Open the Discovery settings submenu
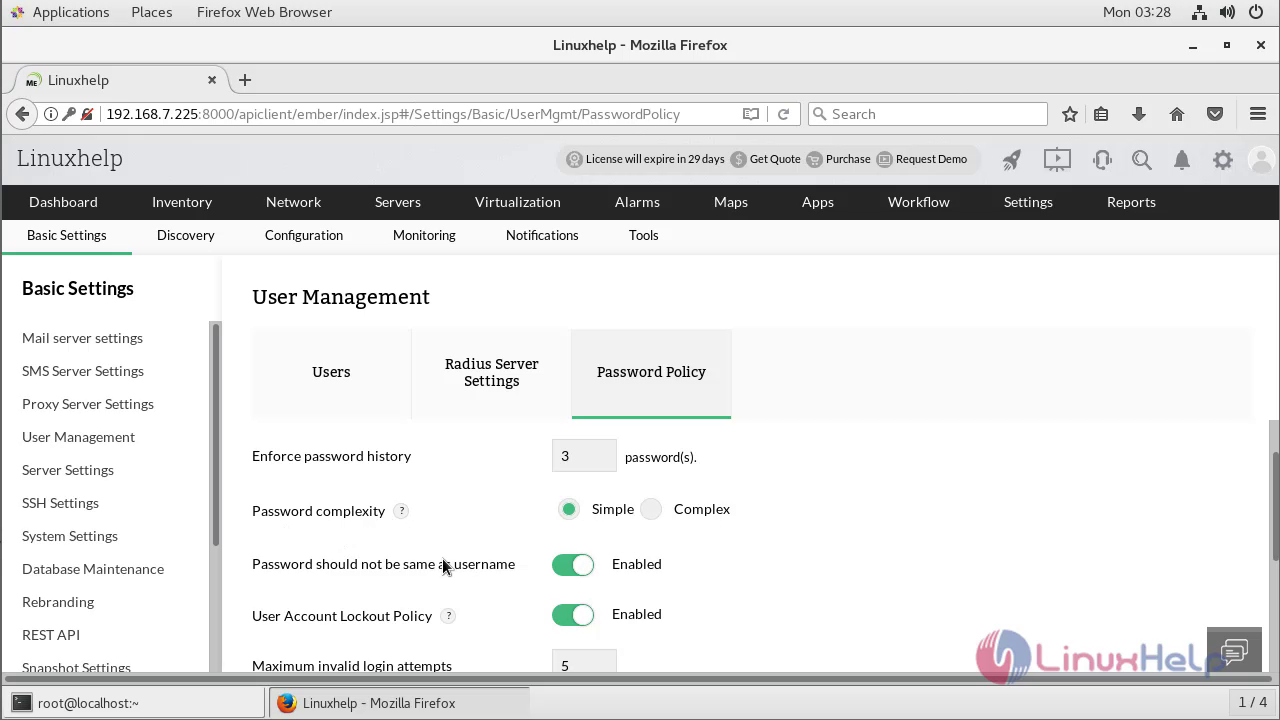This screenshot has width=1280, height=720. [186, 235]
